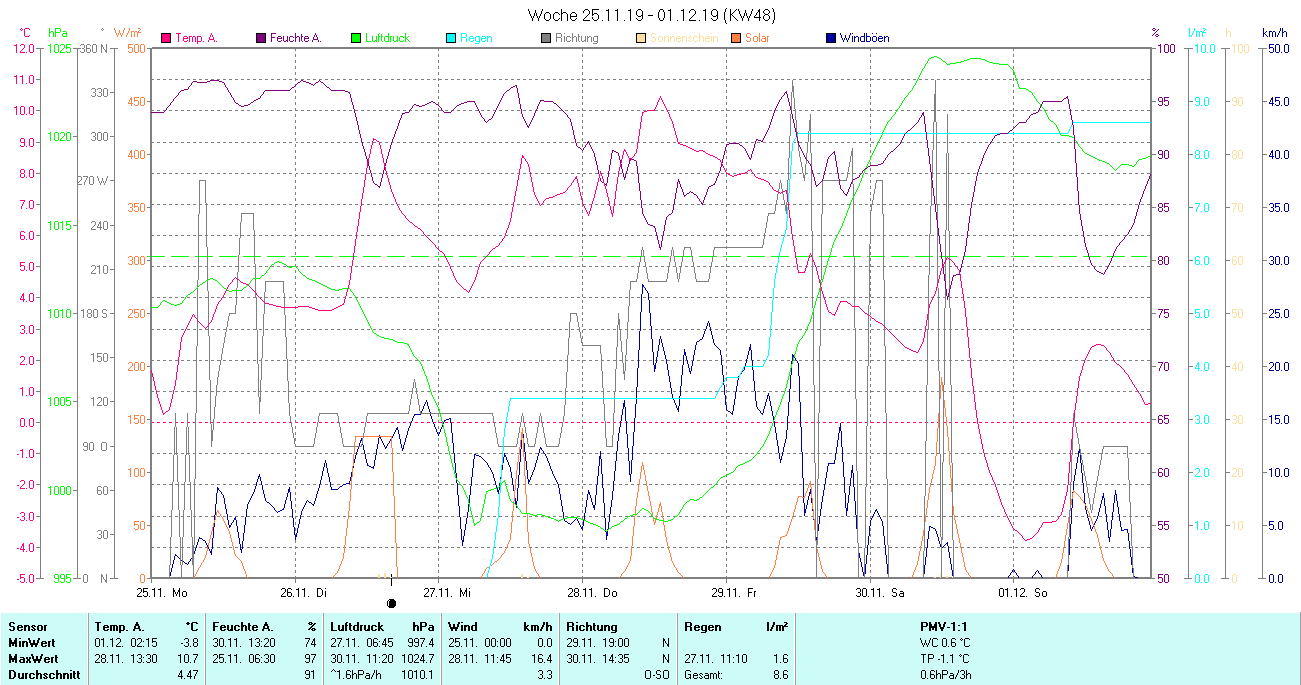The image size is (1301, 685).
Task: Click the pink Temp. A. legend swatch
Action: [166, 38]
